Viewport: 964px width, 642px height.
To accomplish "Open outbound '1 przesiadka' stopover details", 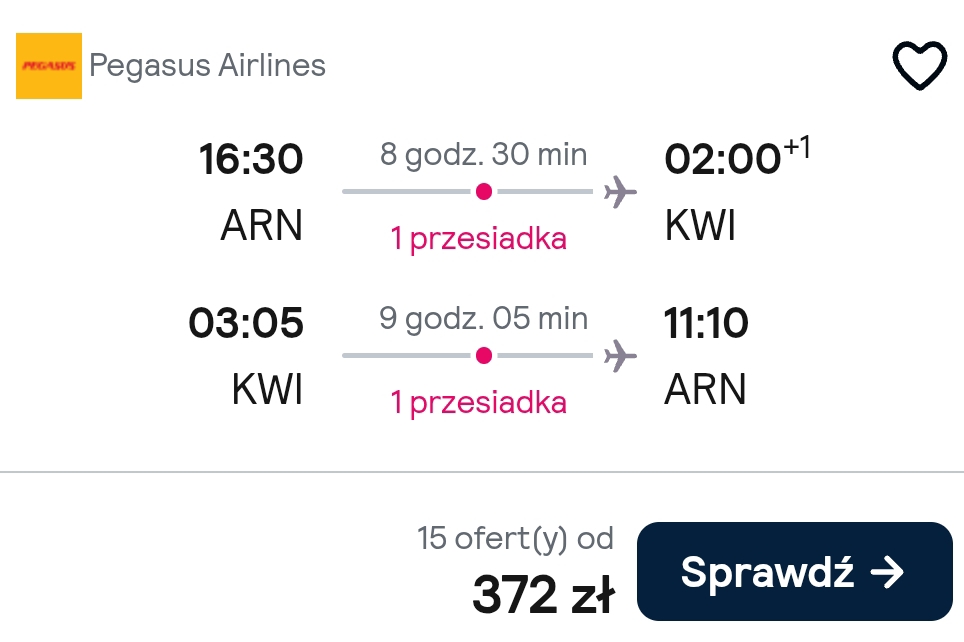I will (478, 239).
